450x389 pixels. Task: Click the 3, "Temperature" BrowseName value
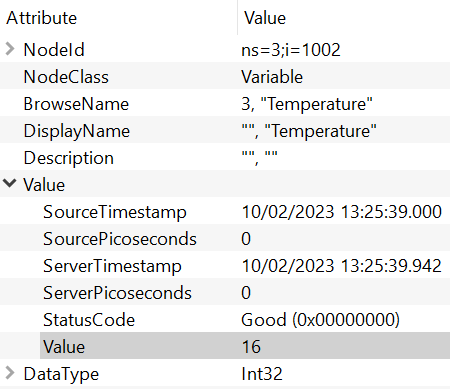pos(307,104)
